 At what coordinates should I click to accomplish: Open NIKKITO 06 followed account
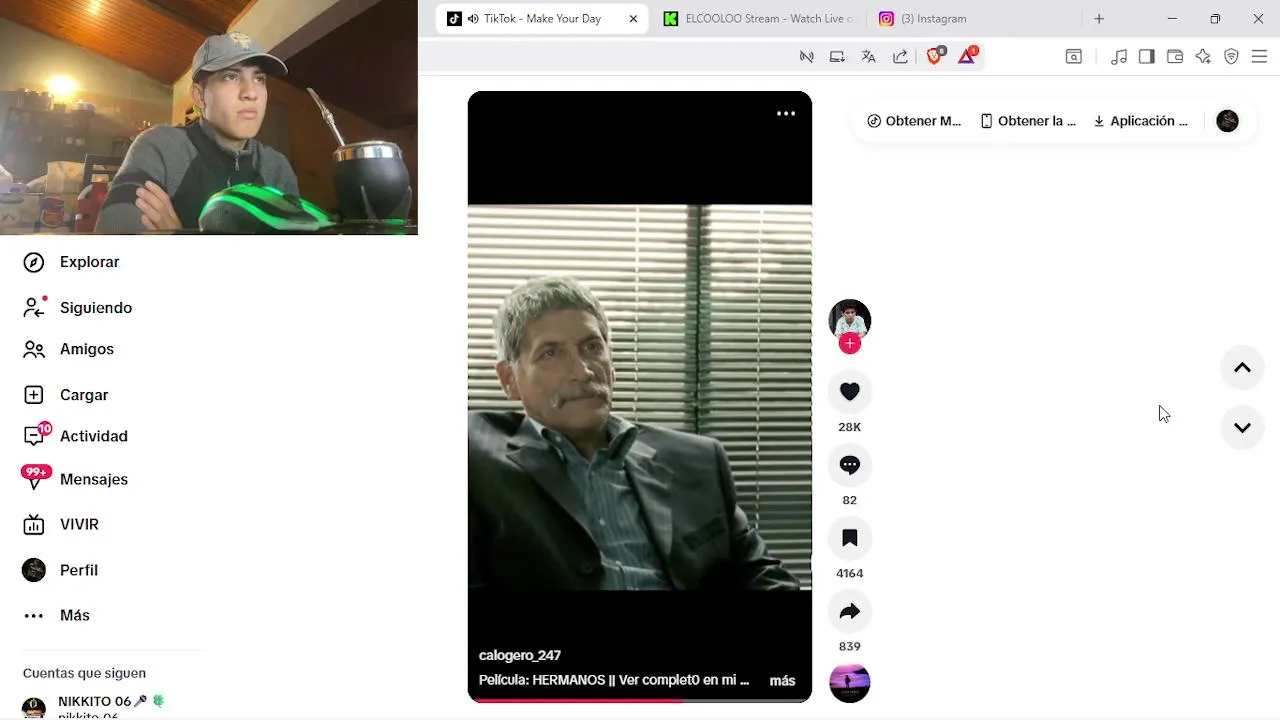click(x=95, y=706)
